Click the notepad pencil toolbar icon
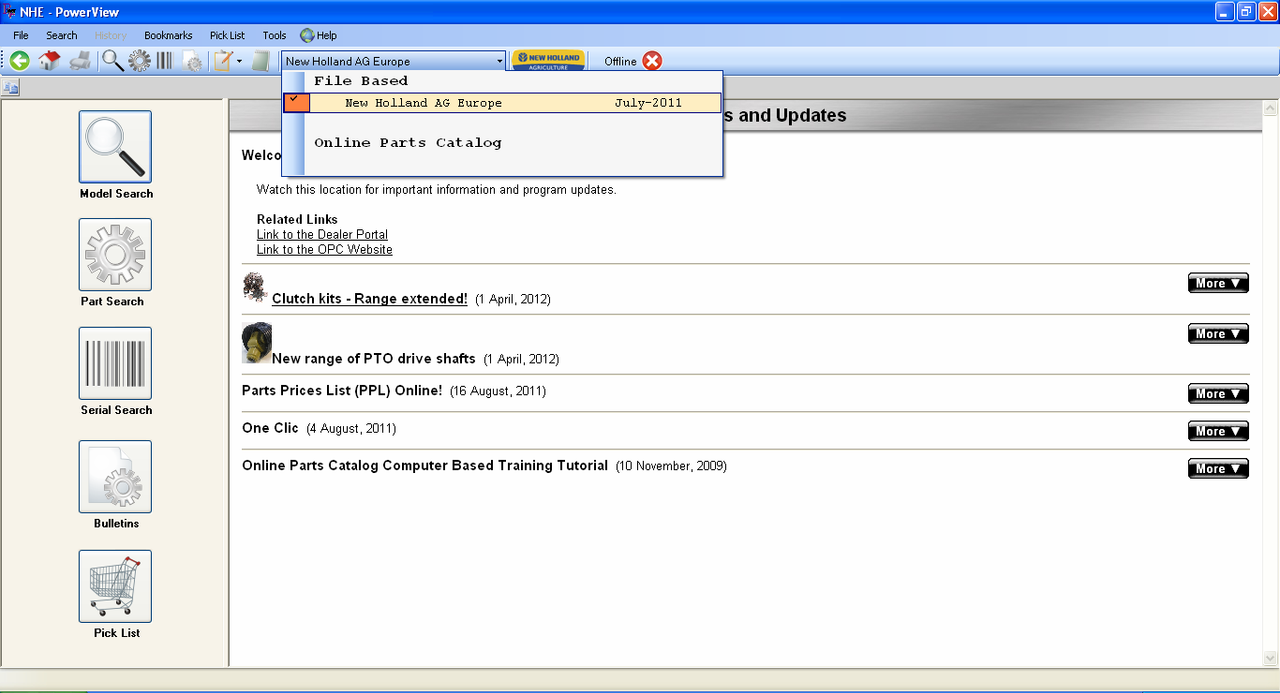 click(x=223, y=61)
